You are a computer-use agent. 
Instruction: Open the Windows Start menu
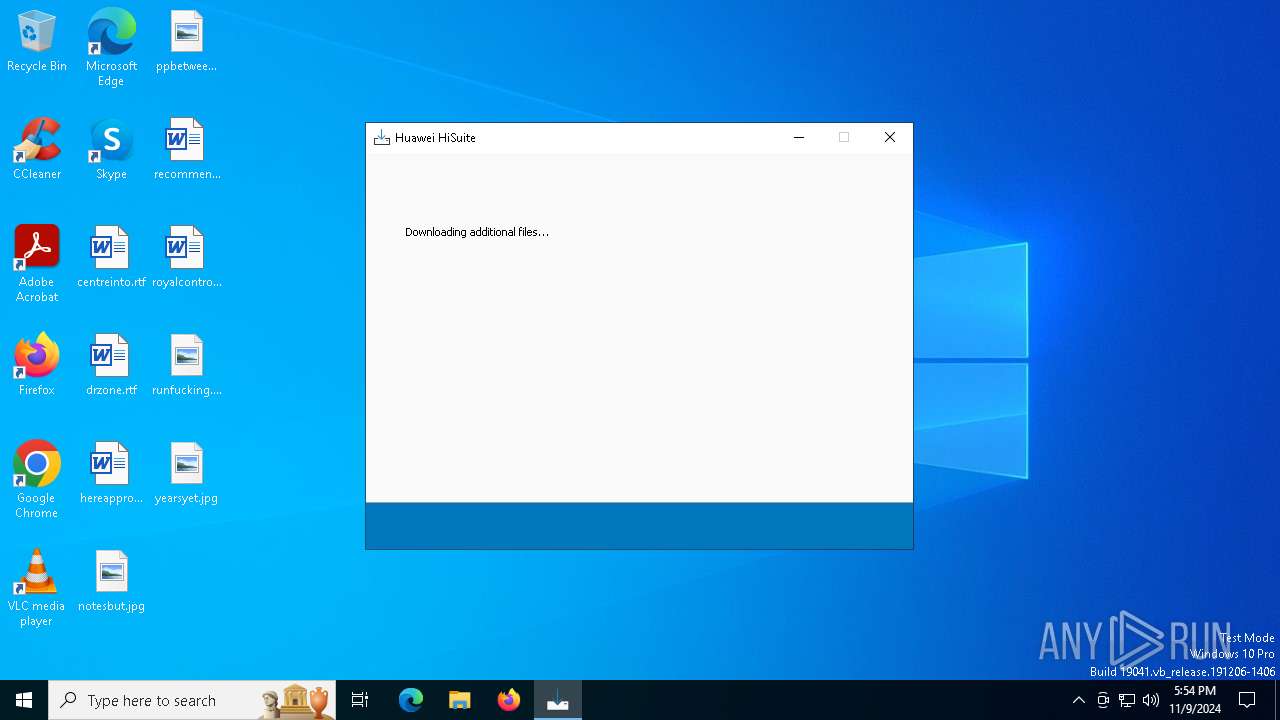click(24, 700)
